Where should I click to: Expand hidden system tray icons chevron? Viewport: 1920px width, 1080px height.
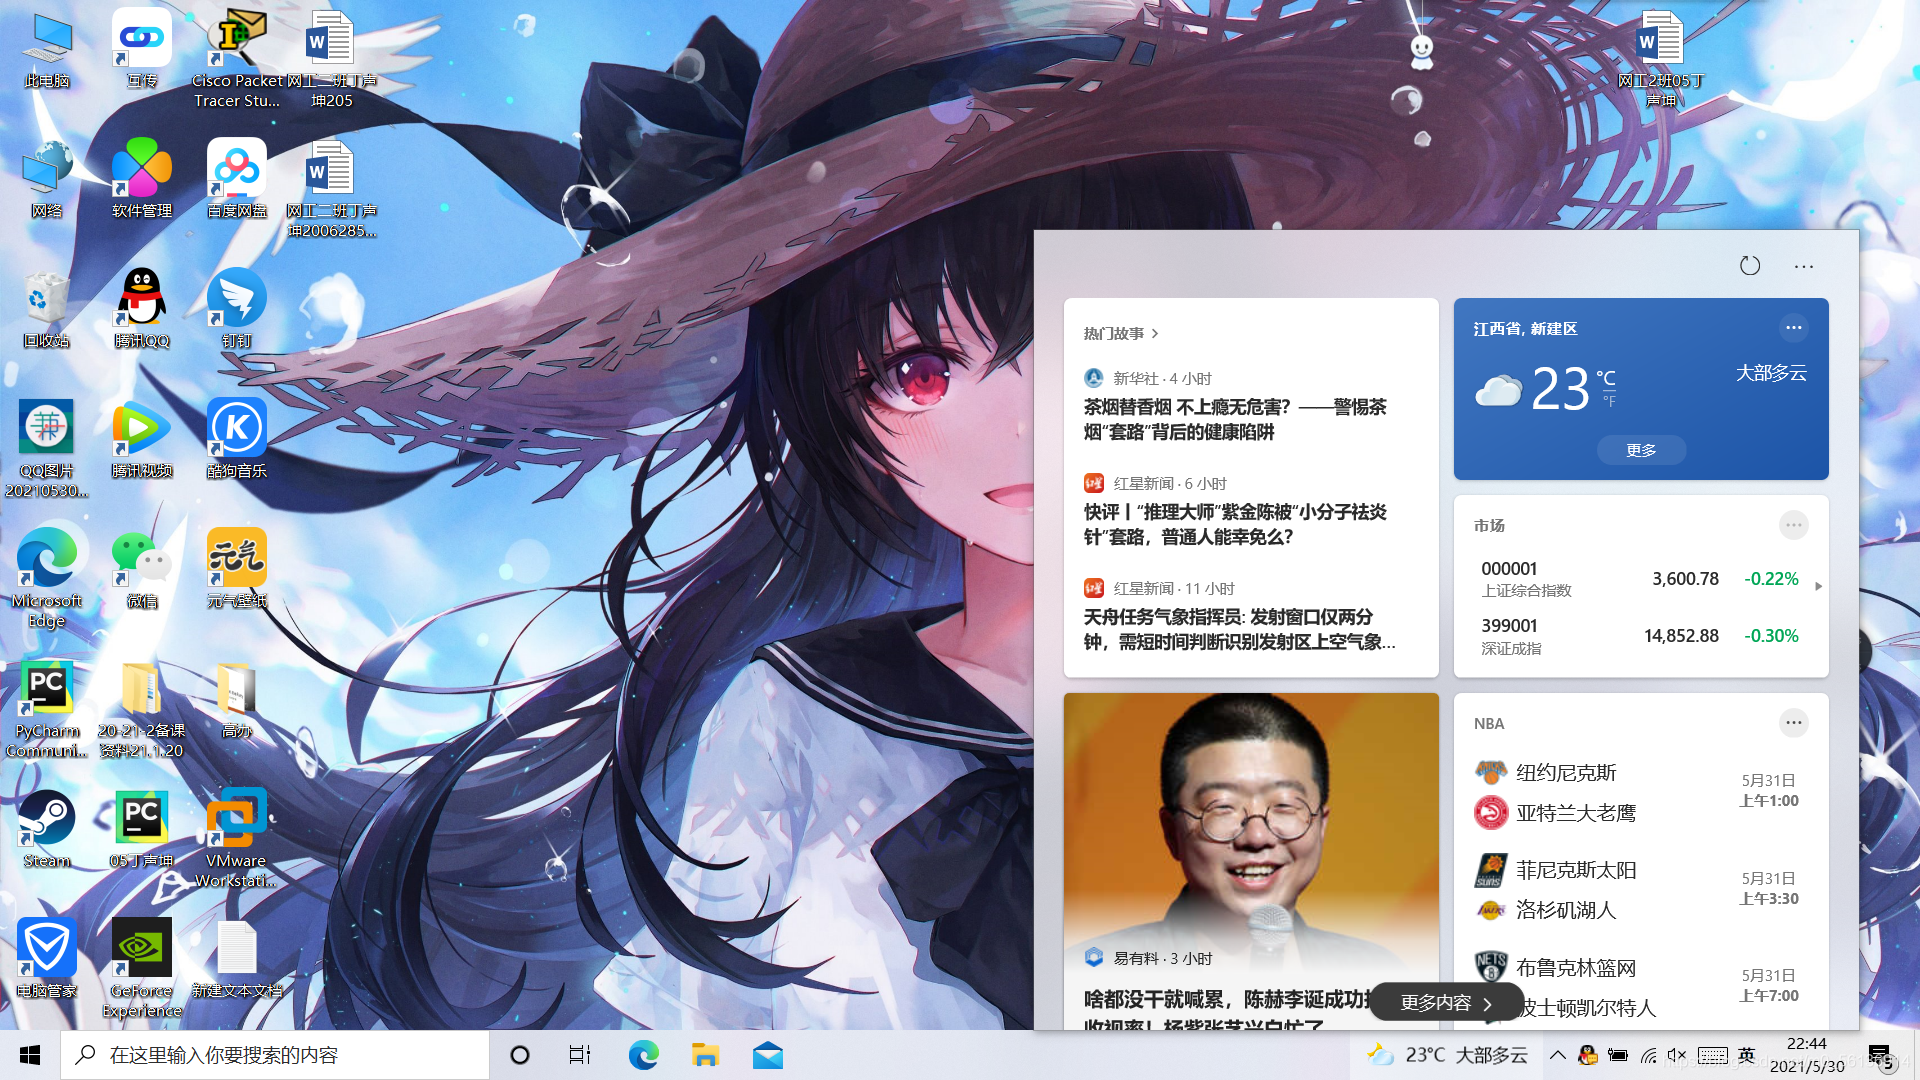coord(1557,1055)
